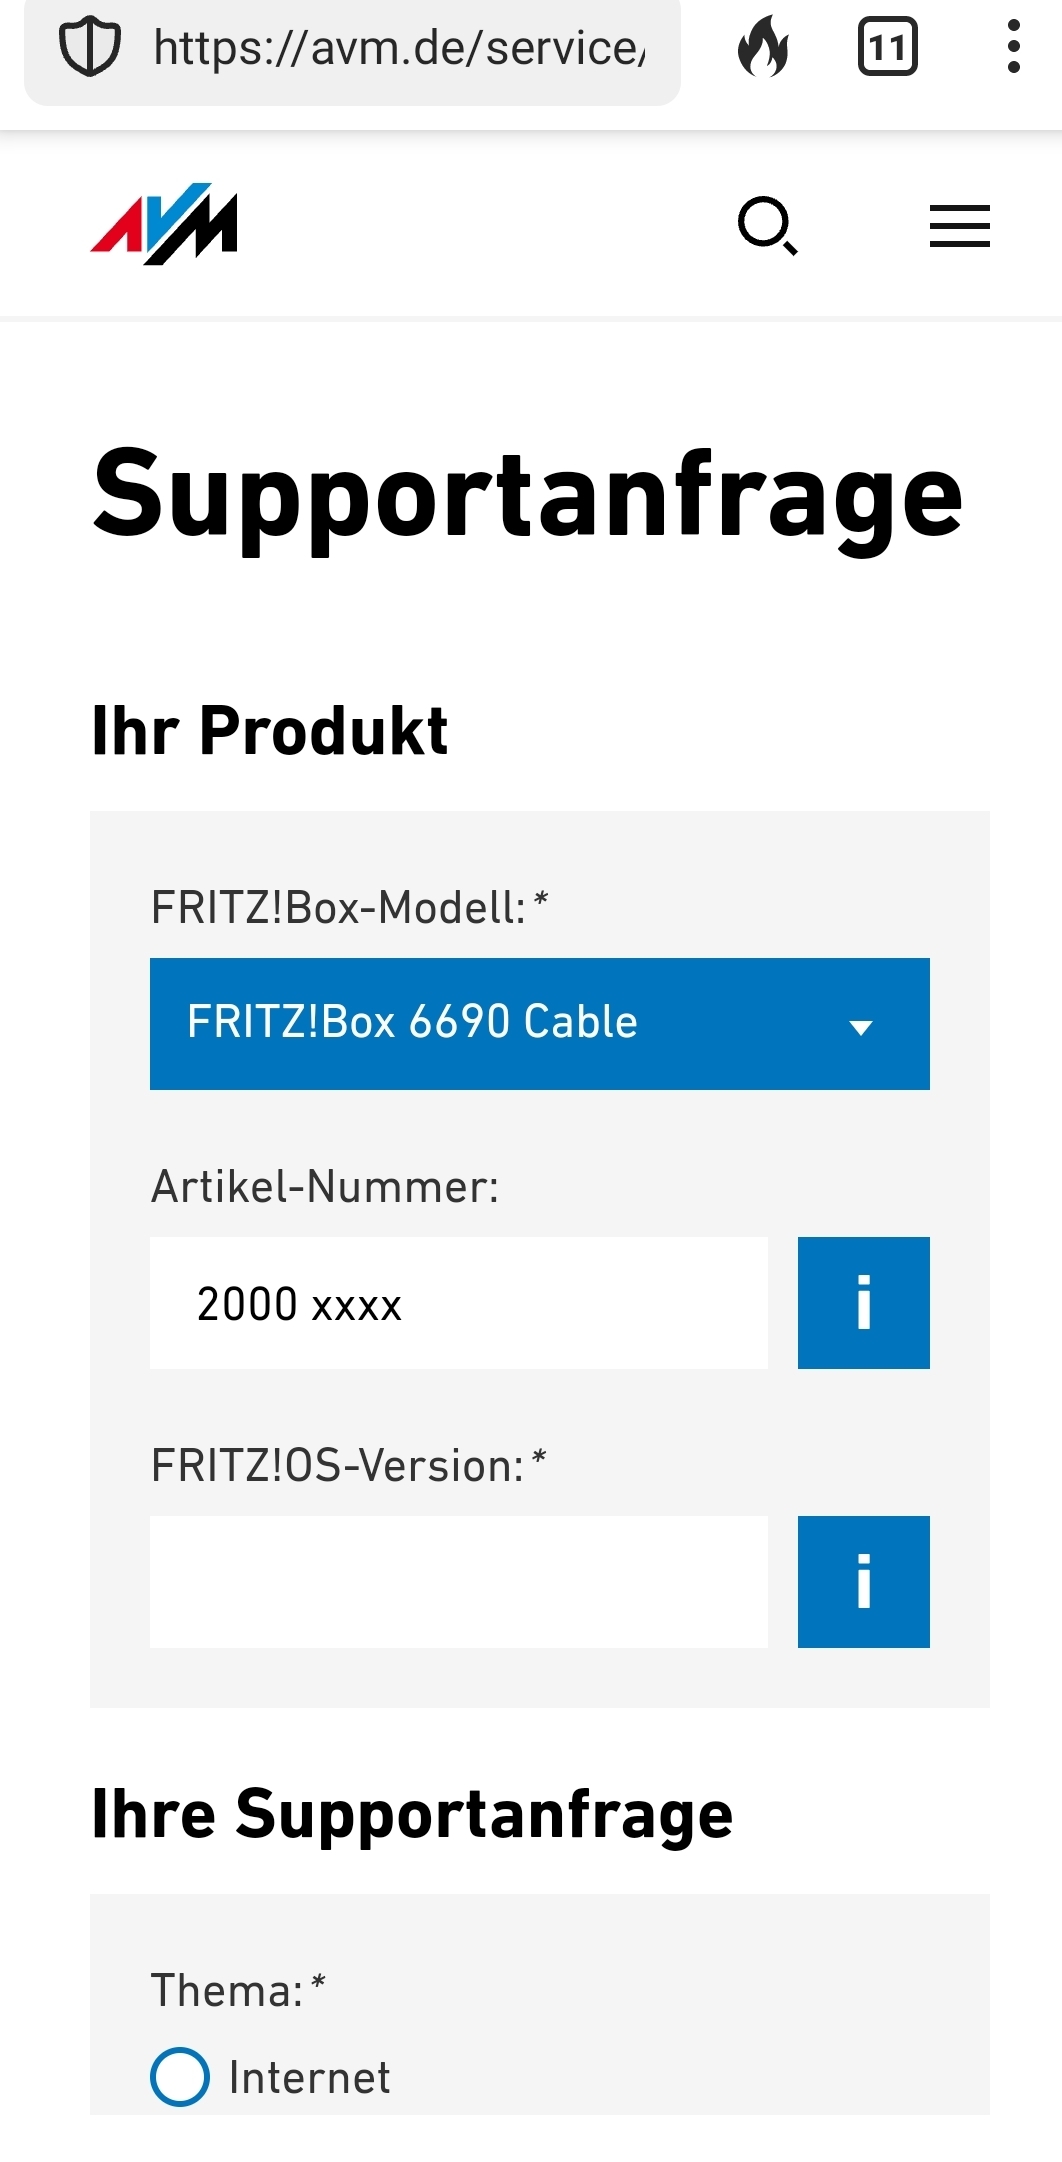Open the FRITZ!Box-Modell dropdown
Viewport: 1062px width, 2162px height.
[539, 1023]
